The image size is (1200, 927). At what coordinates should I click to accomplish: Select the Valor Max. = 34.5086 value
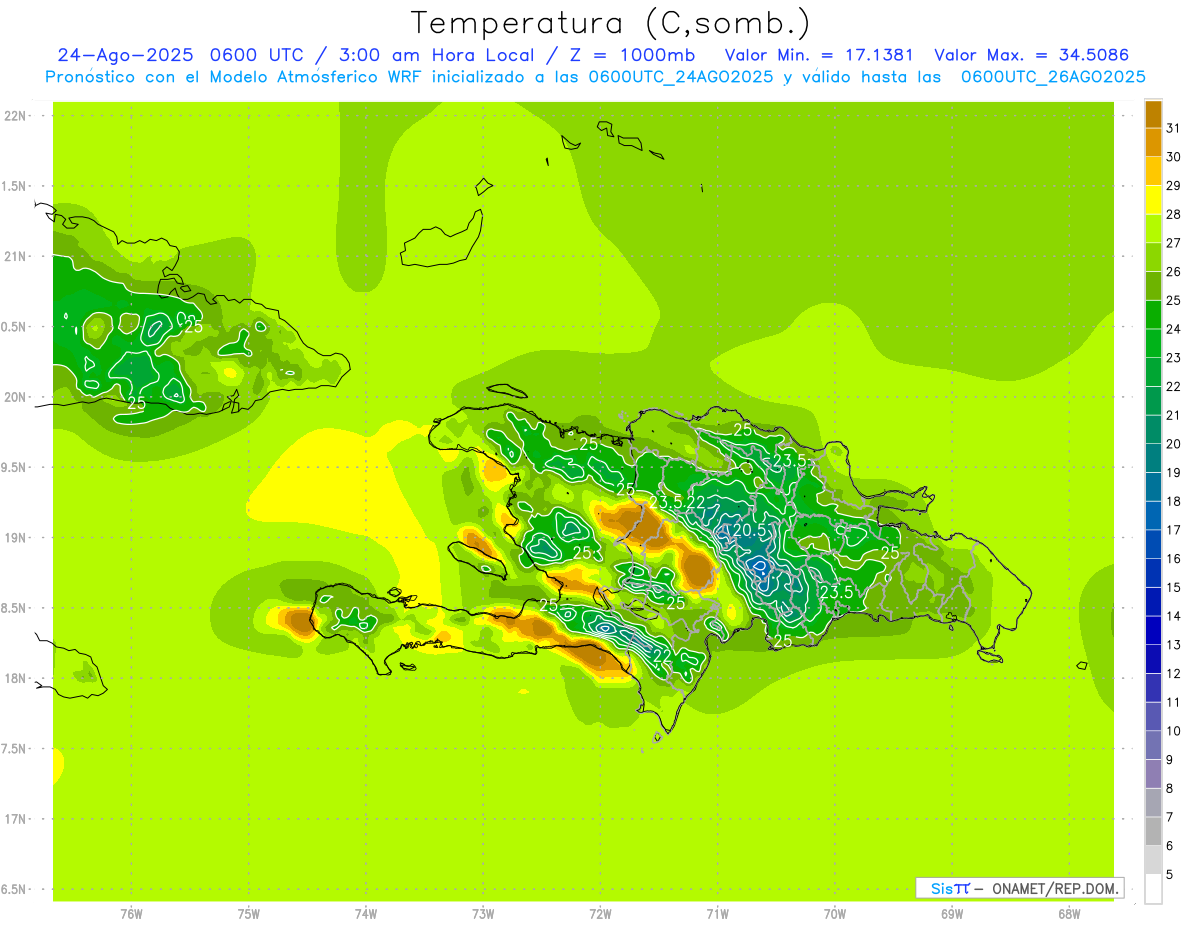(1031, 55)
